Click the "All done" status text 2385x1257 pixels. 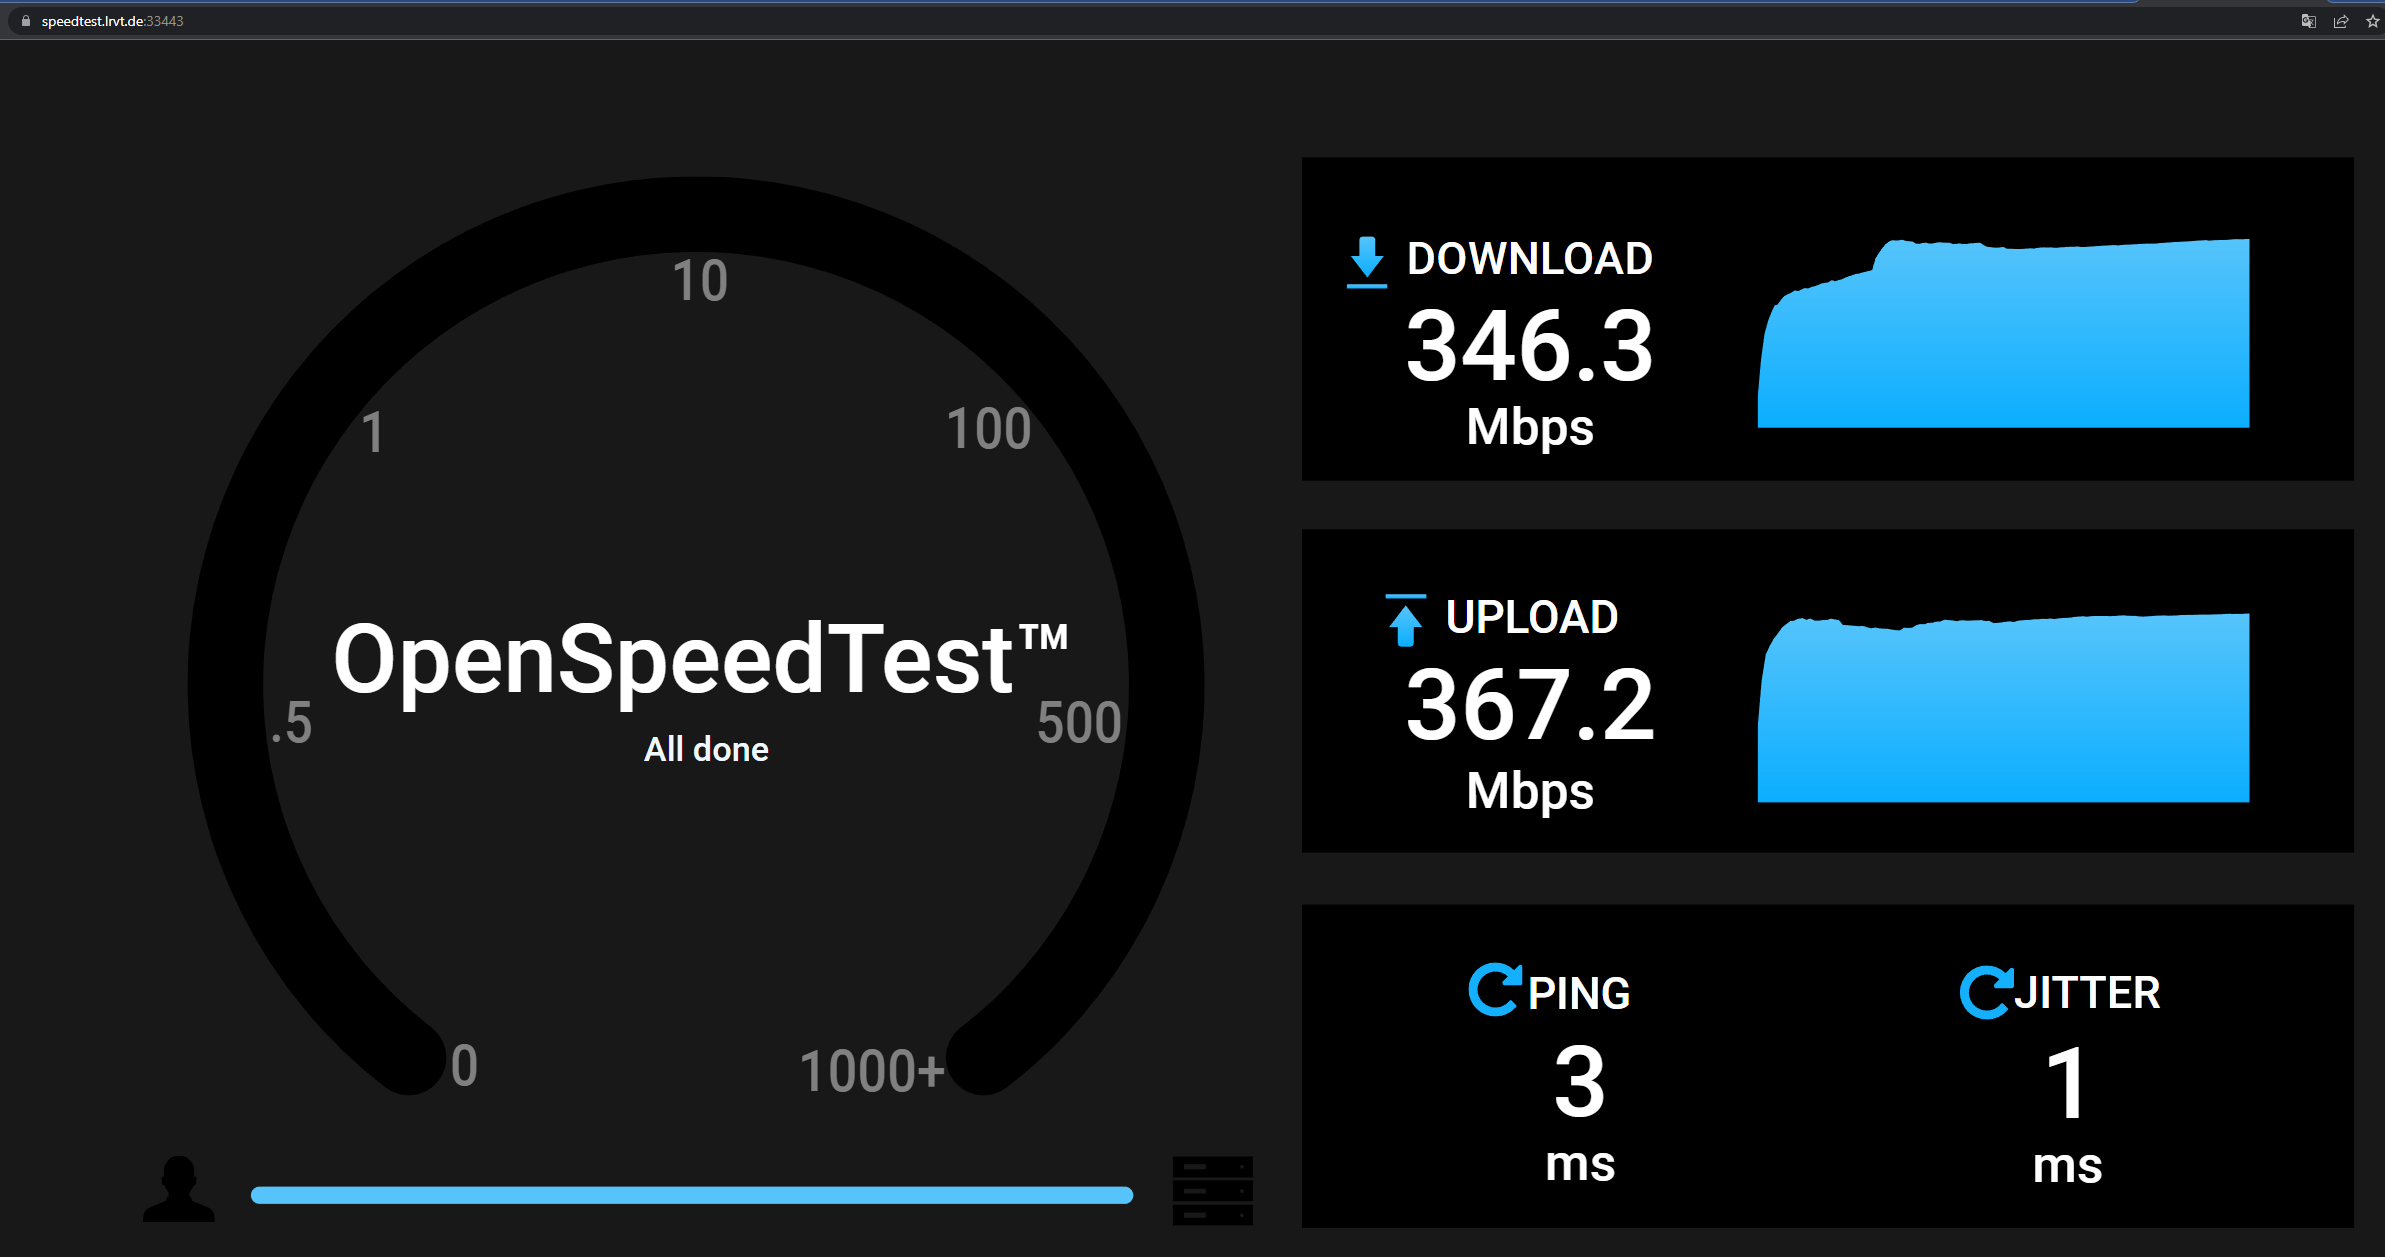point(706,750)
